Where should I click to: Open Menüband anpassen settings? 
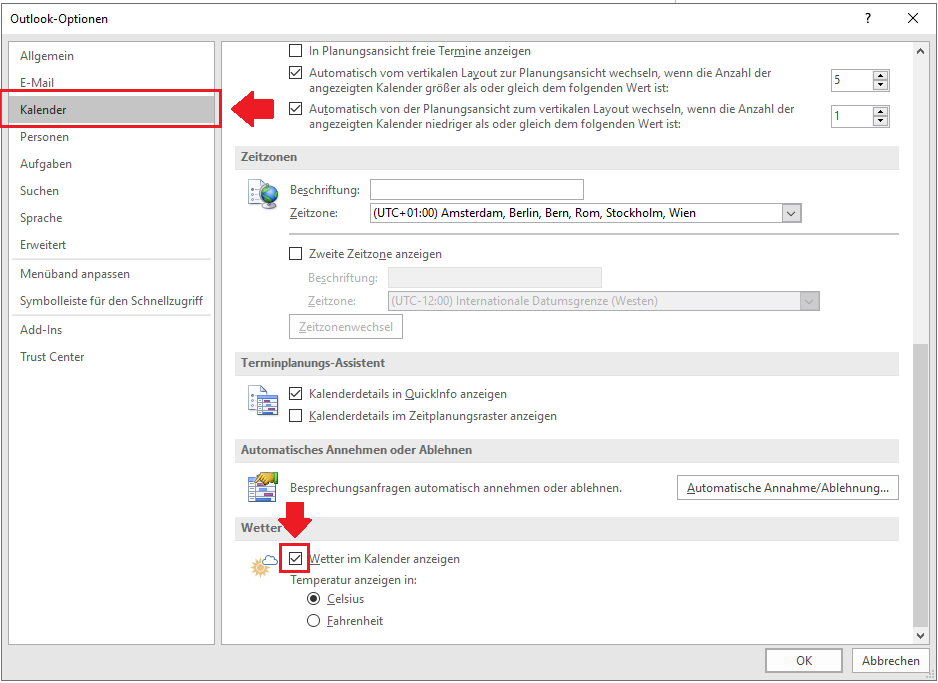click(112, 273)
